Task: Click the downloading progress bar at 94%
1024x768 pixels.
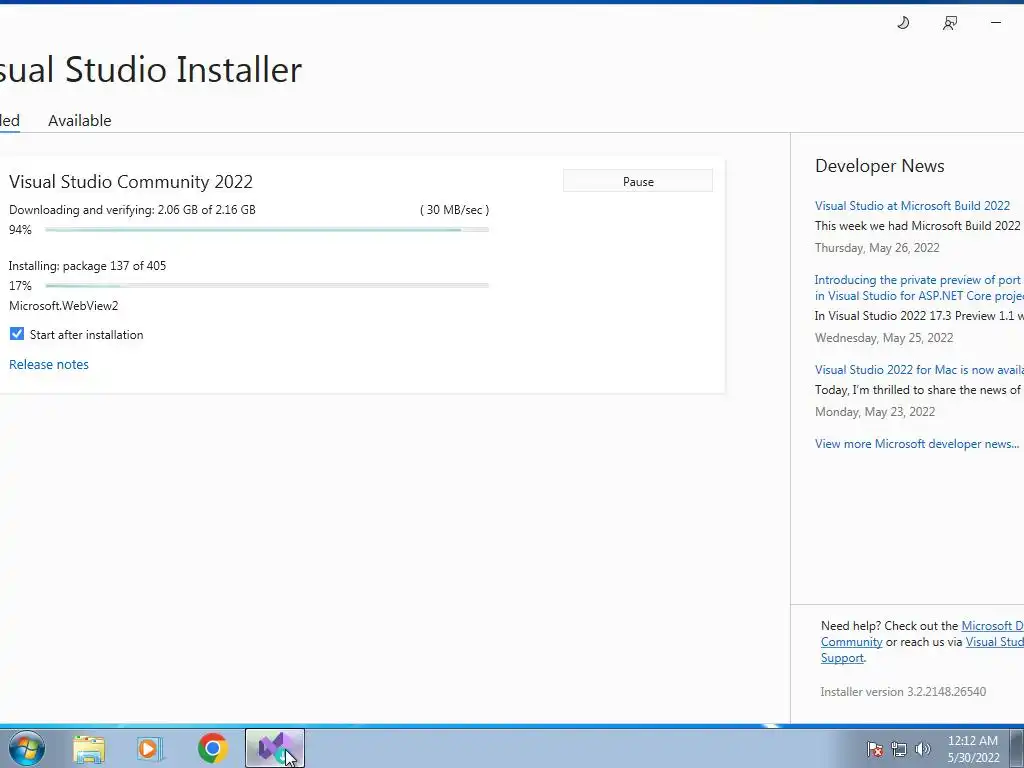Action: click(267, 230)
